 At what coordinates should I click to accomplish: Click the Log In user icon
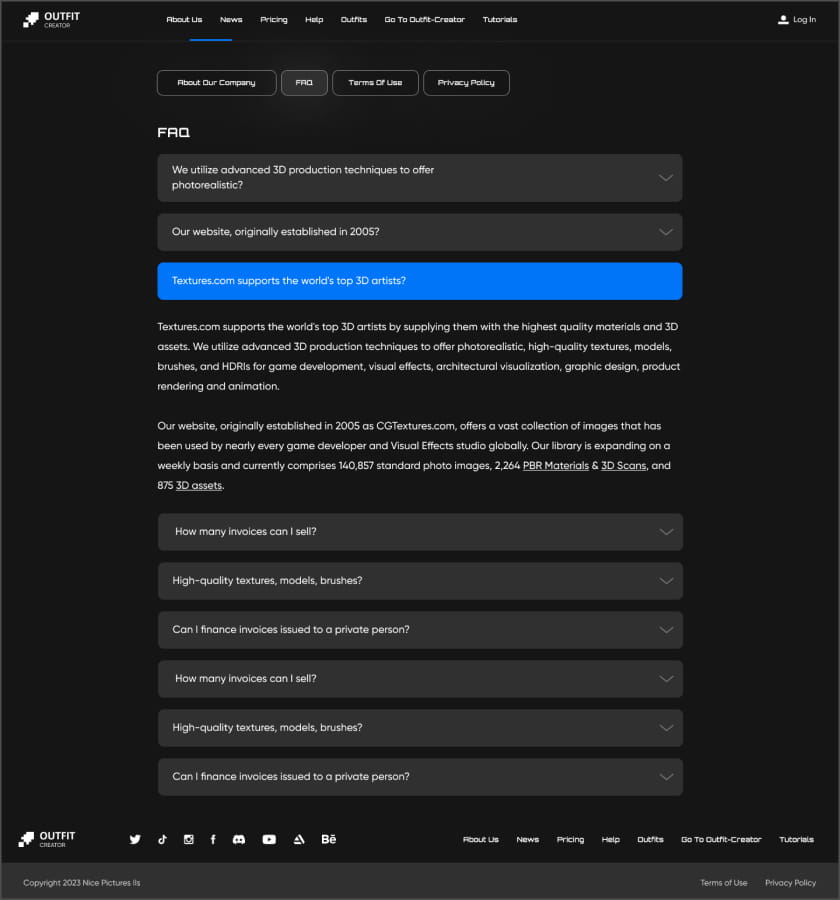(x=783, y=19)
